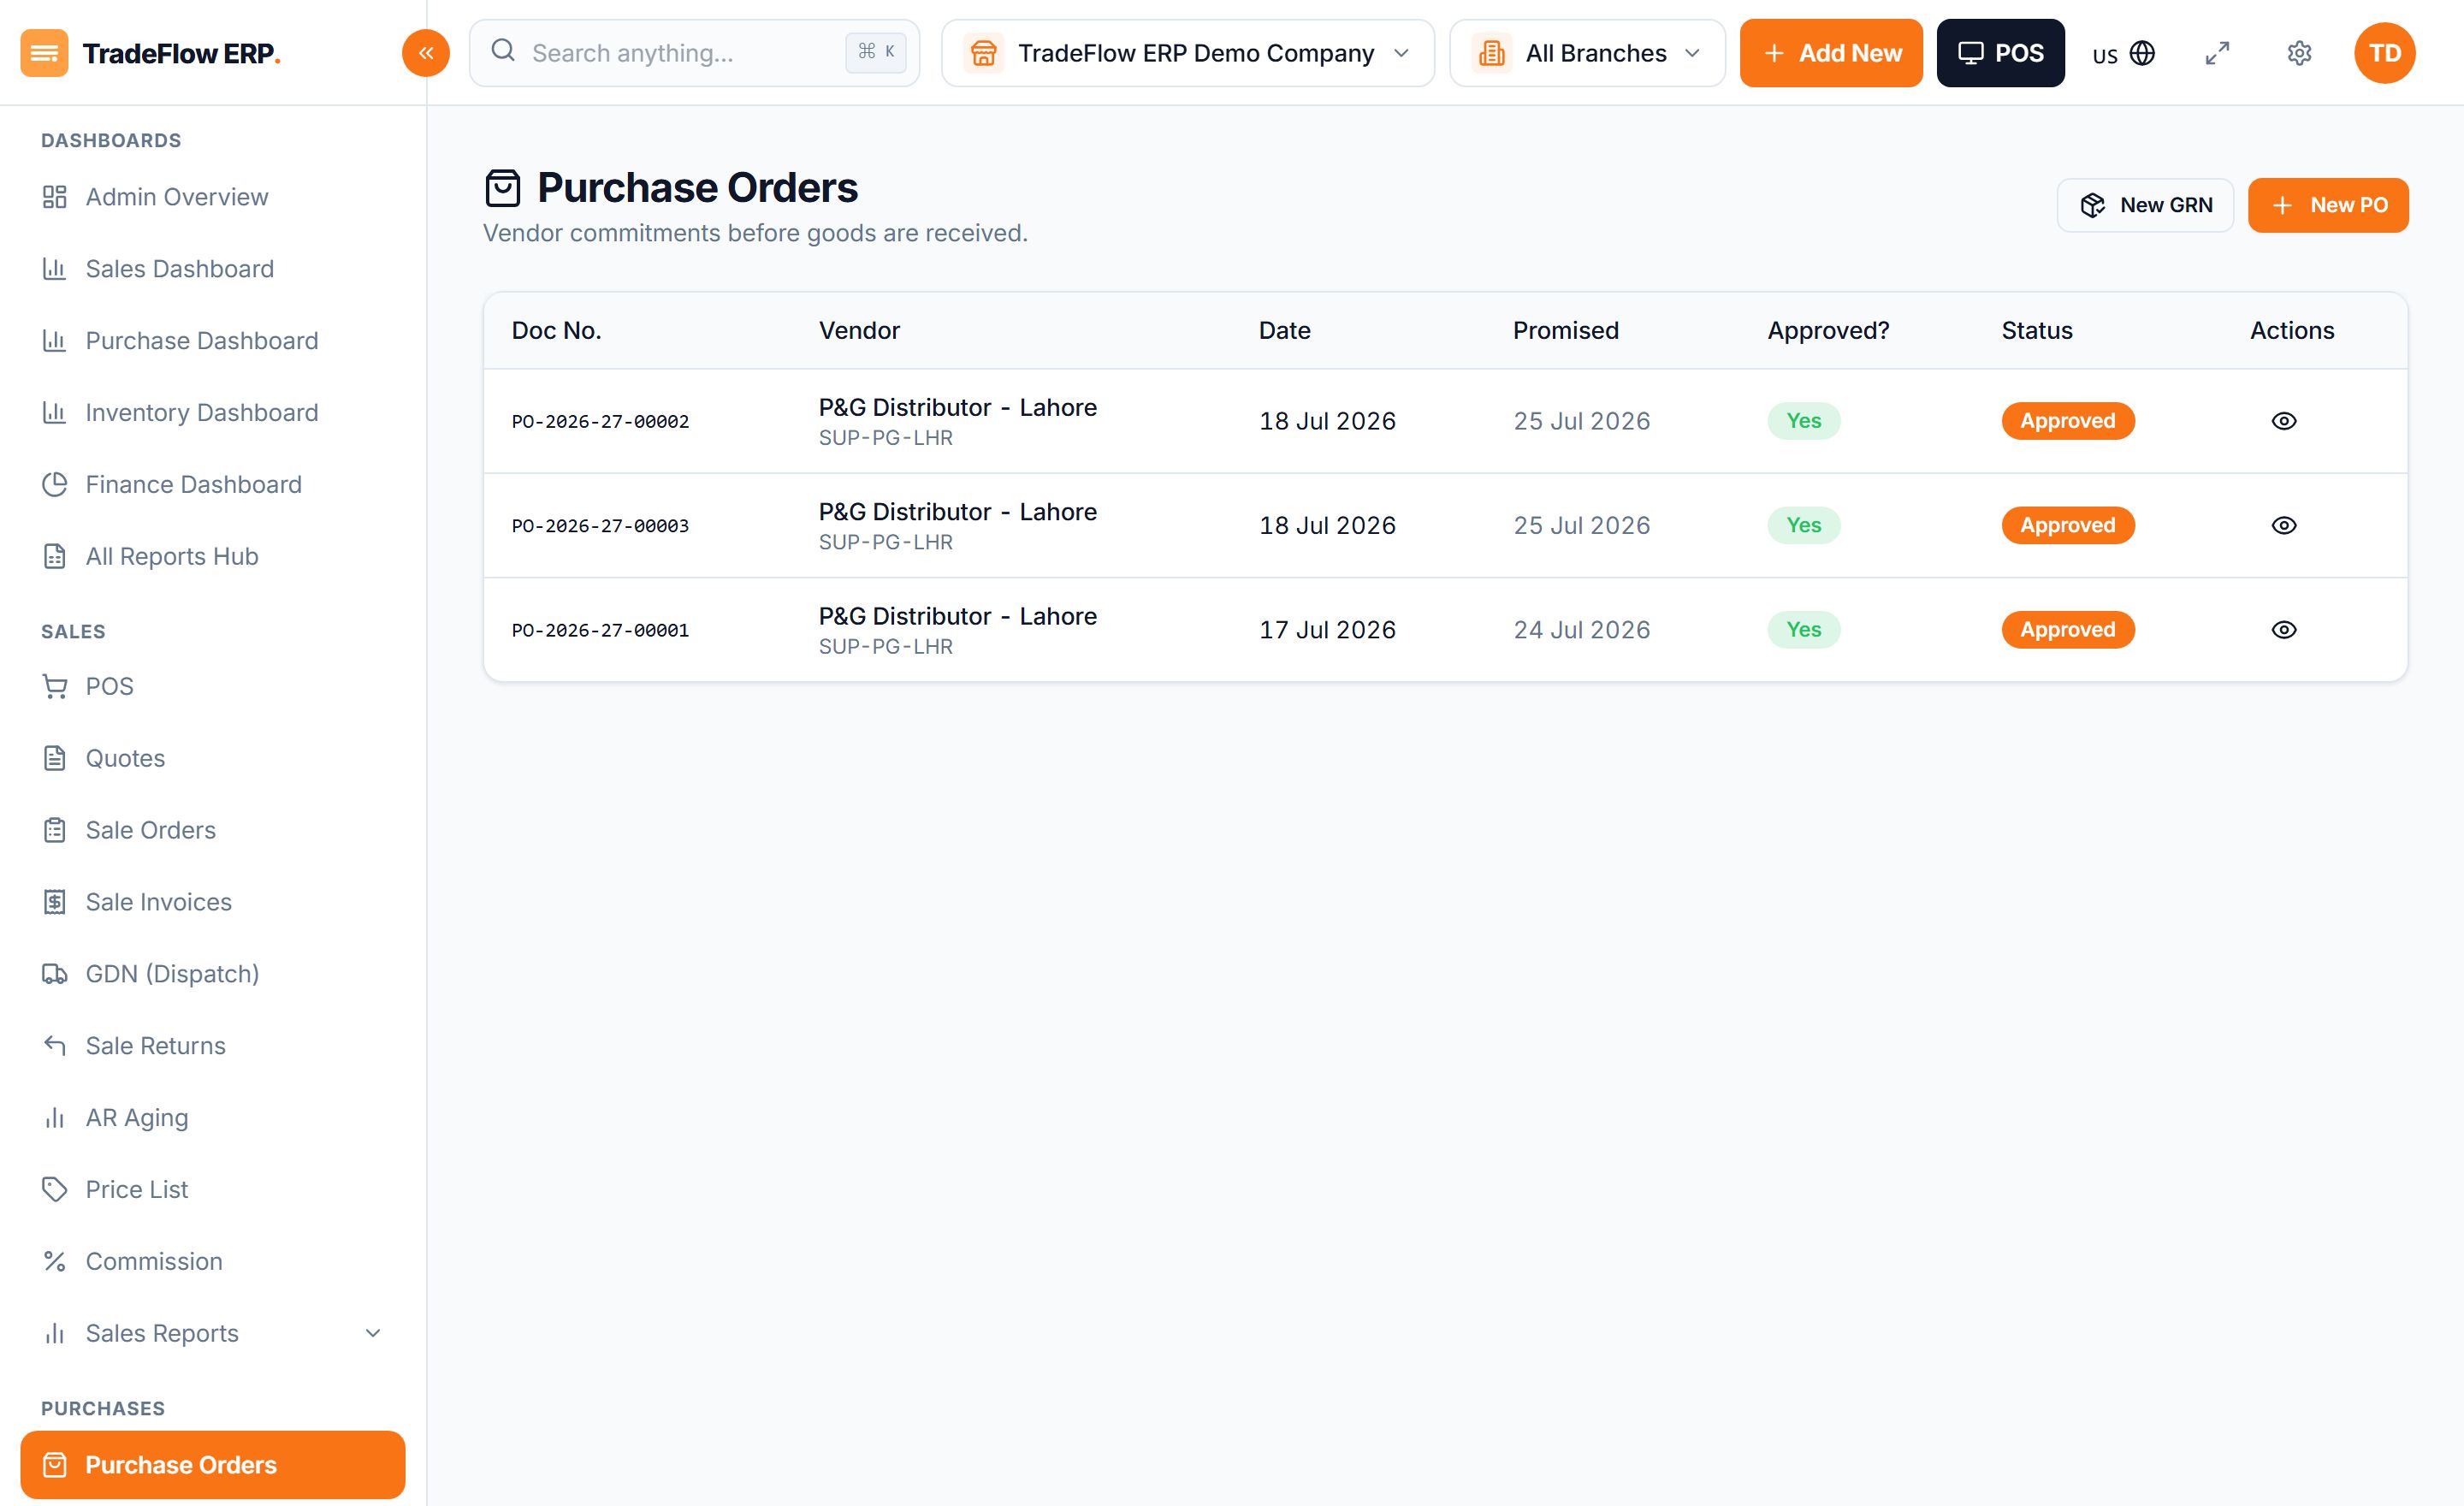The width and height of the screenshot is (2464, 1506).
Task: Click promised date 24 Jul 2026
Action: (x=1582, y=630)
